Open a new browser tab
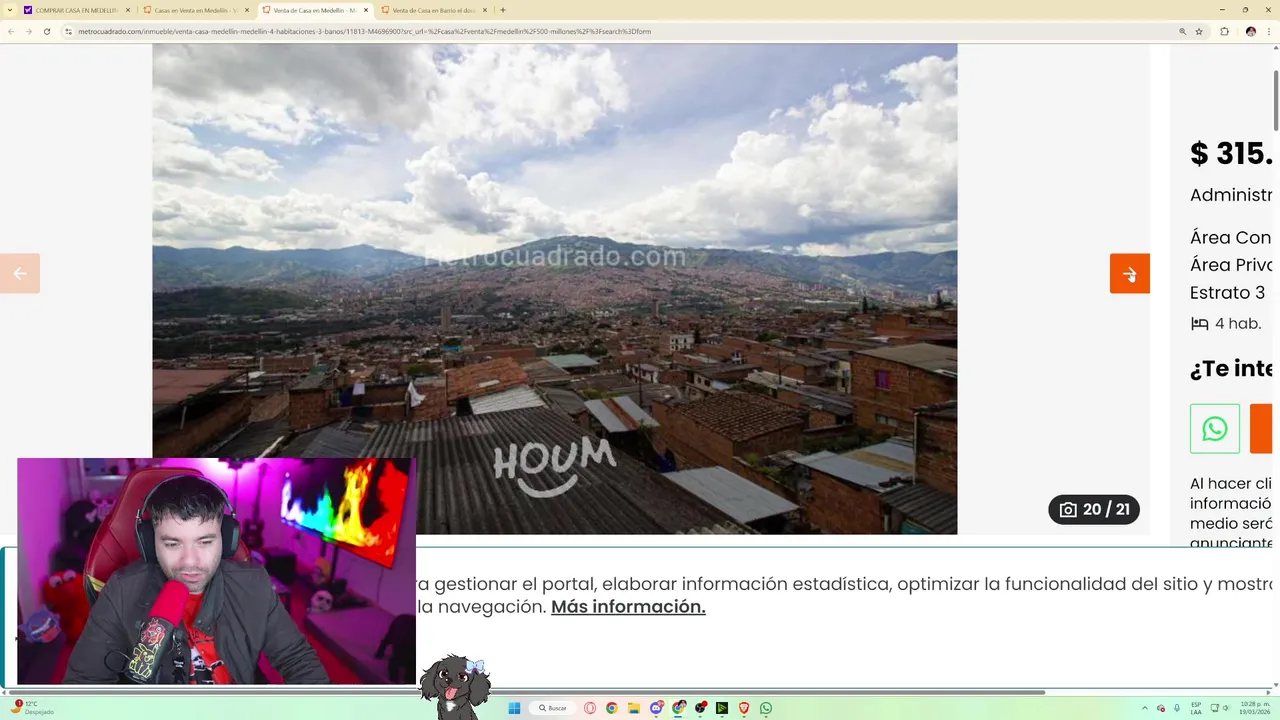The height and width of the screenshot is (720, 1280). click(x=502, y=10)
